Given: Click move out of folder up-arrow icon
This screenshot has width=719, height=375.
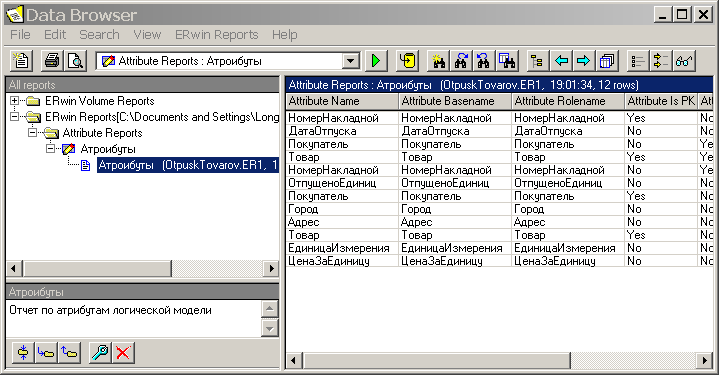Looking at the screenshot, I should click(x=69, y=353).
